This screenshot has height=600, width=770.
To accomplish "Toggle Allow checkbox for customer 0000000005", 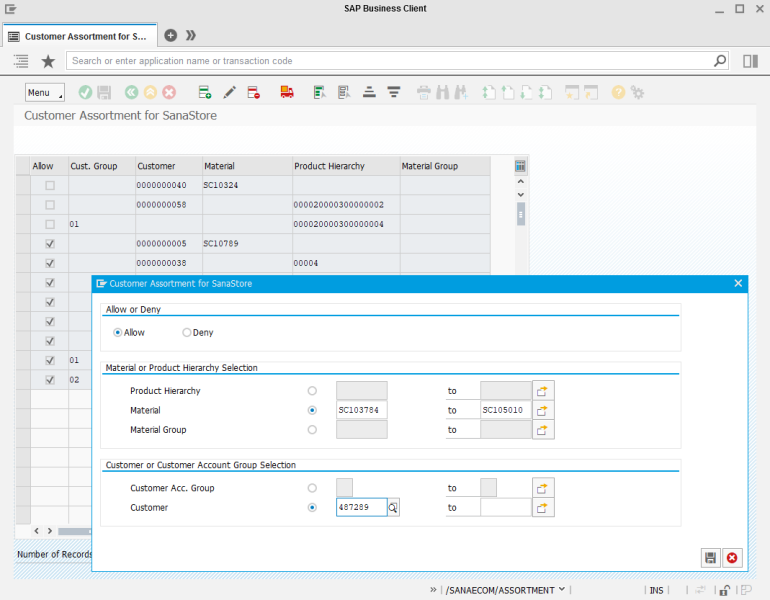I will point(50,244).
